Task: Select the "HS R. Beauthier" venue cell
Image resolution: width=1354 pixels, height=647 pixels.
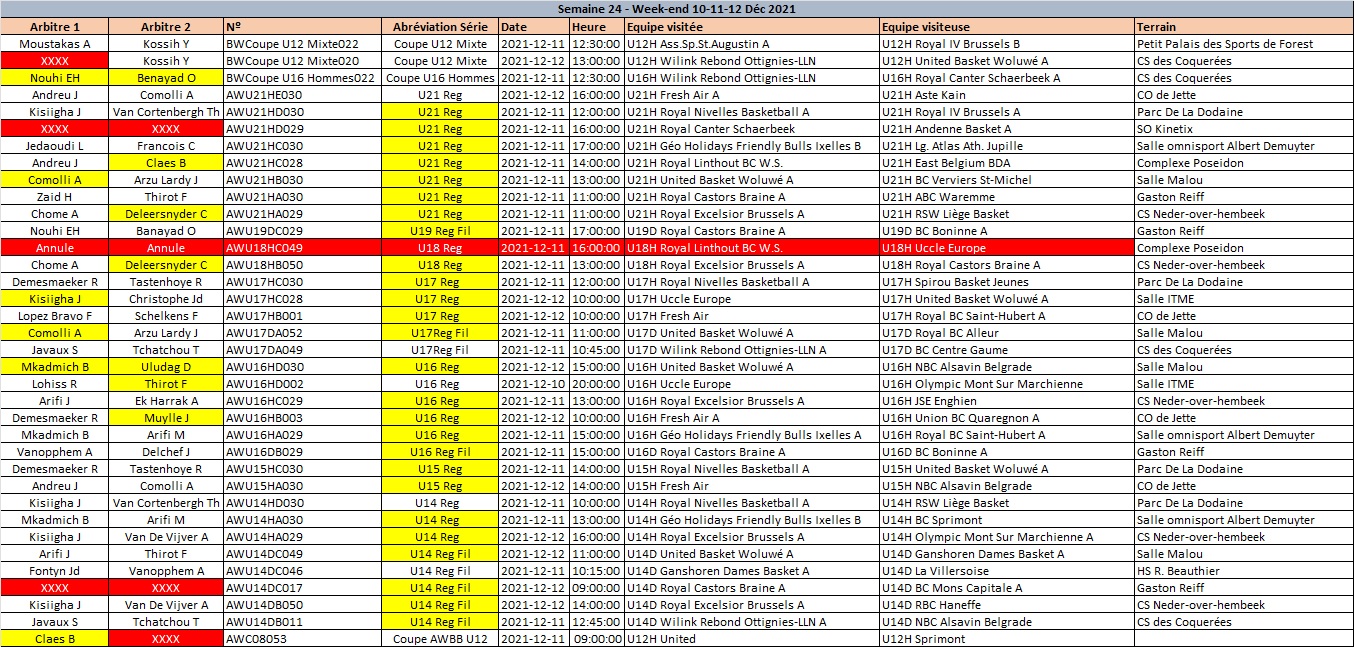Action: tap(1243, 571)
